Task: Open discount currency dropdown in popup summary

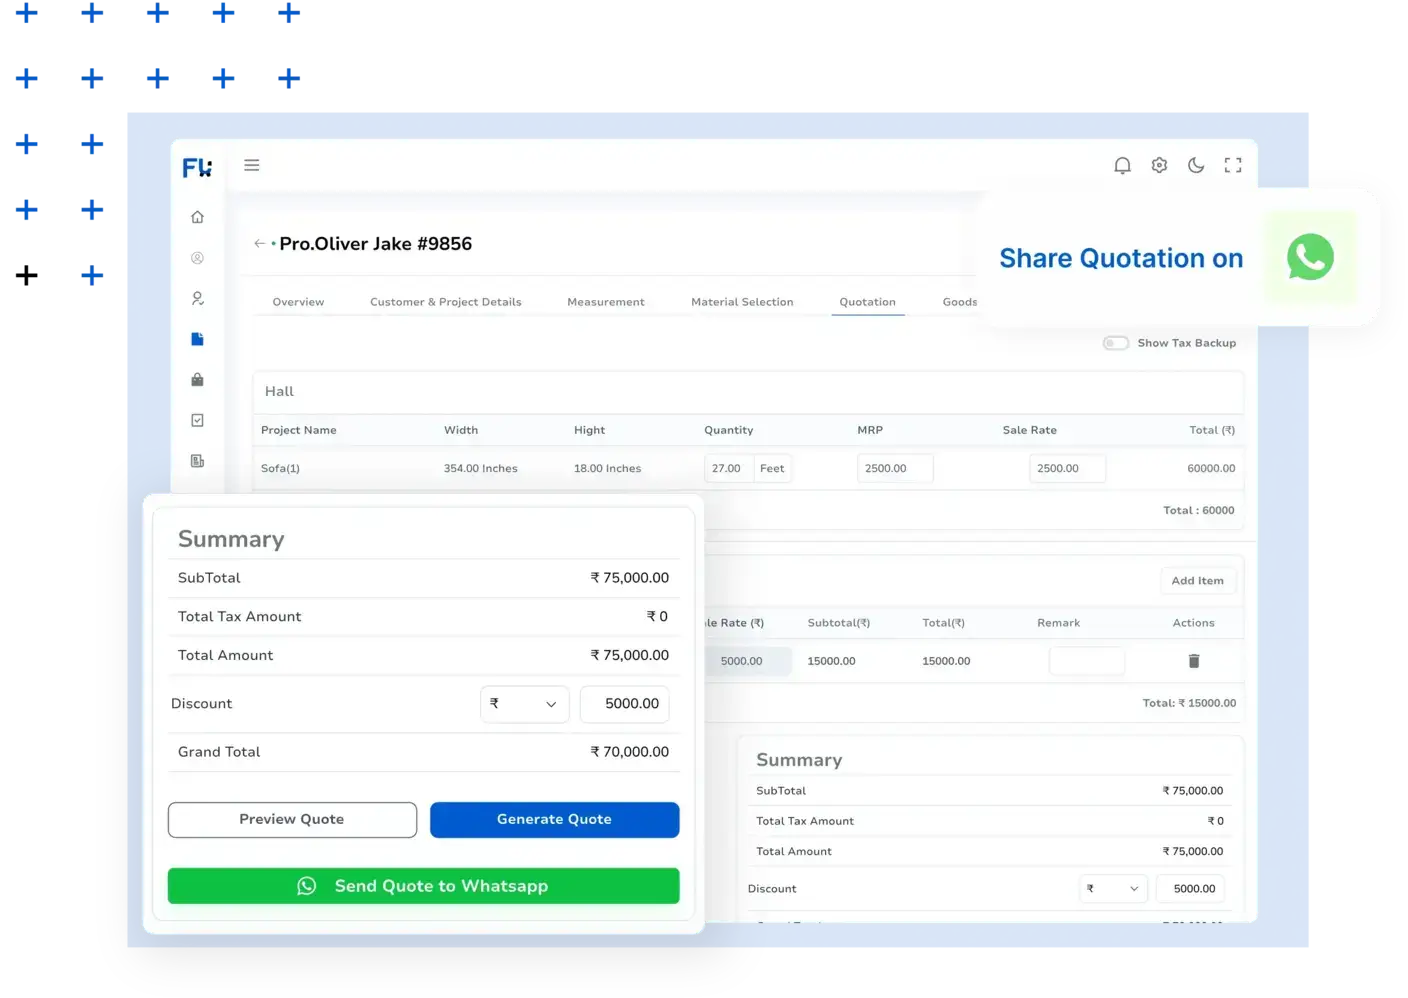Action: (x=524, y=704)
